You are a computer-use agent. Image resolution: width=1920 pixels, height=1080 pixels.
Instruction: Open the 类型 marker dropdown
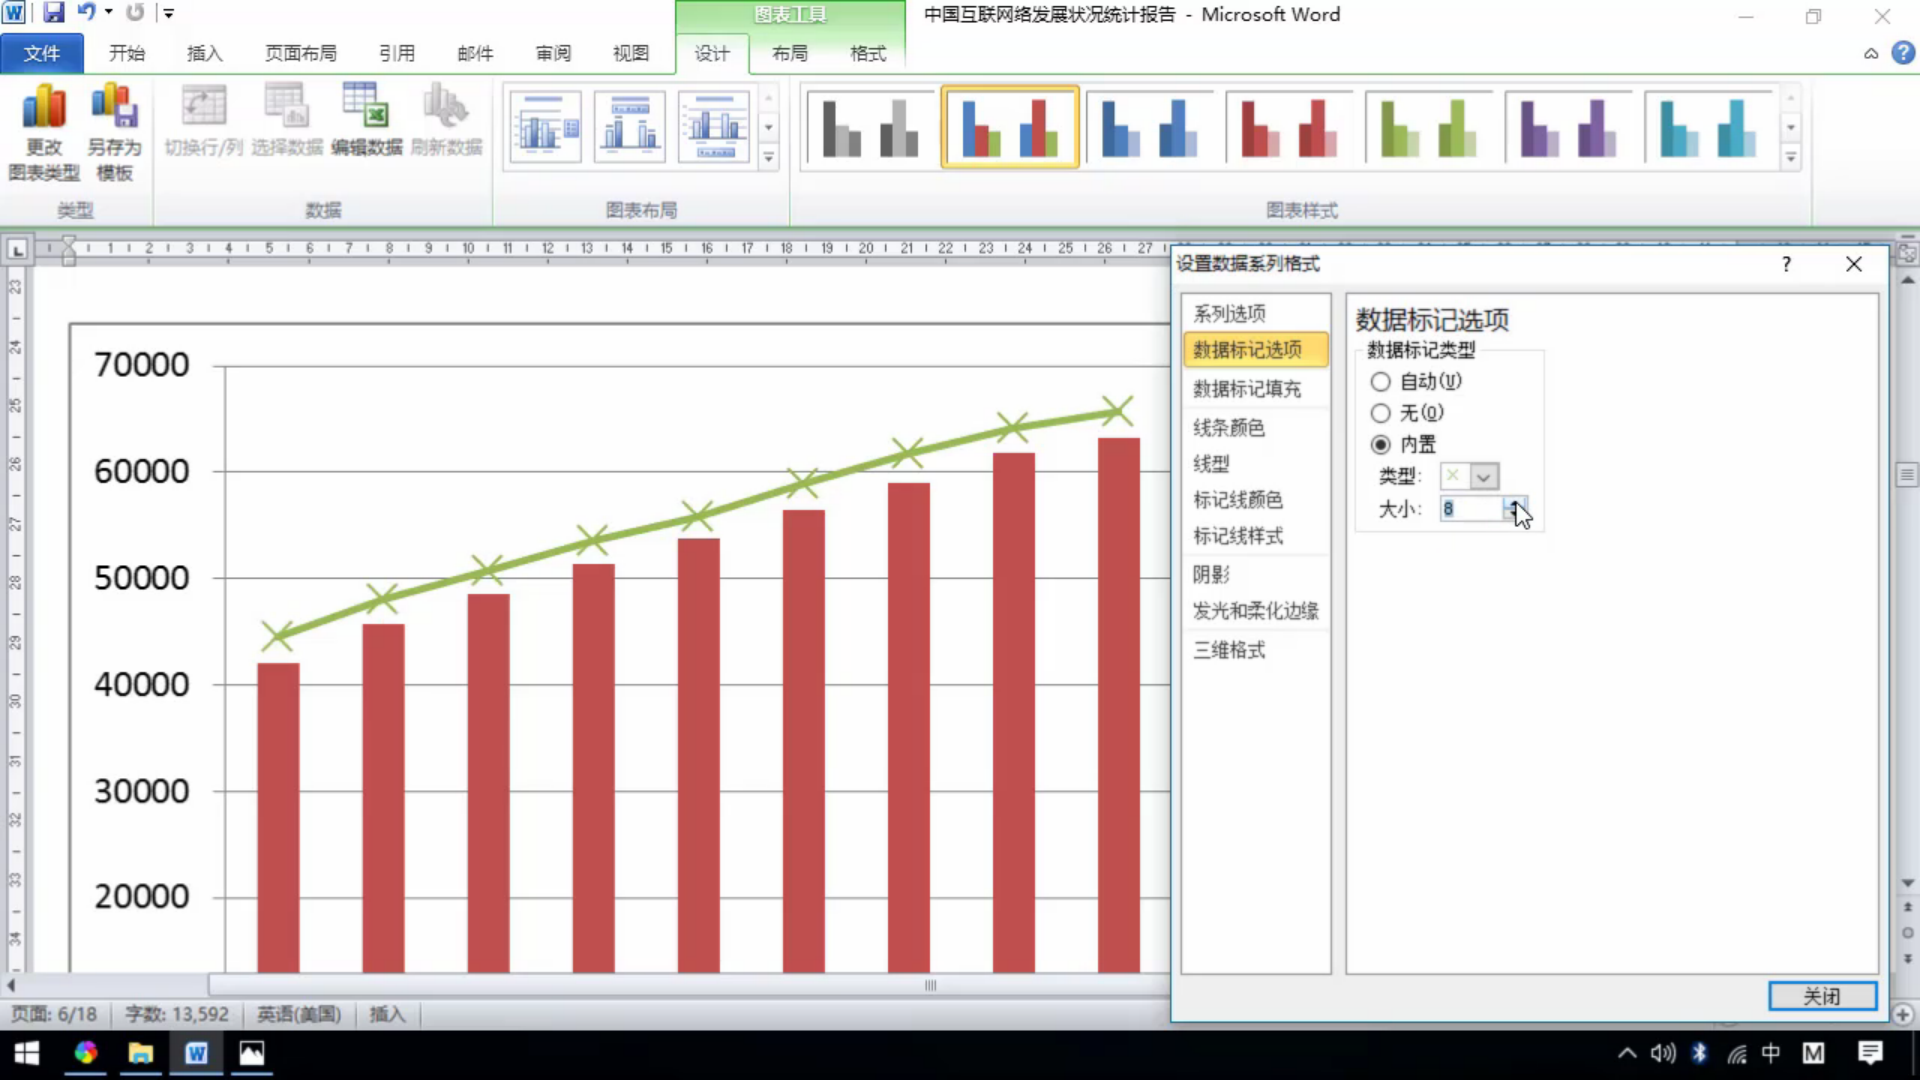1483,477
